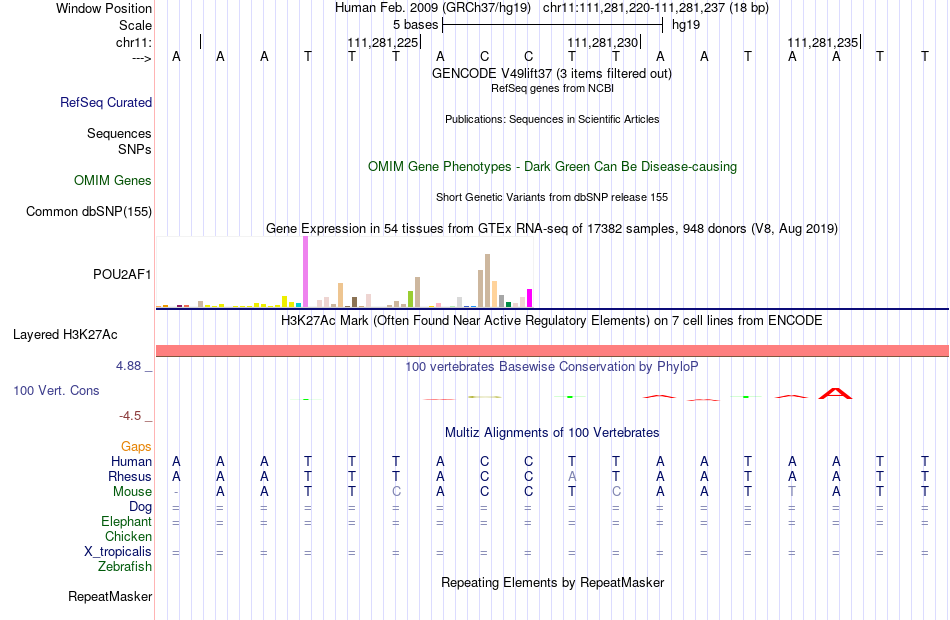Click 'Publications: Sequences in Scientific Articles' title
This screenshot has height=620, width=950.
coord(552,119)
